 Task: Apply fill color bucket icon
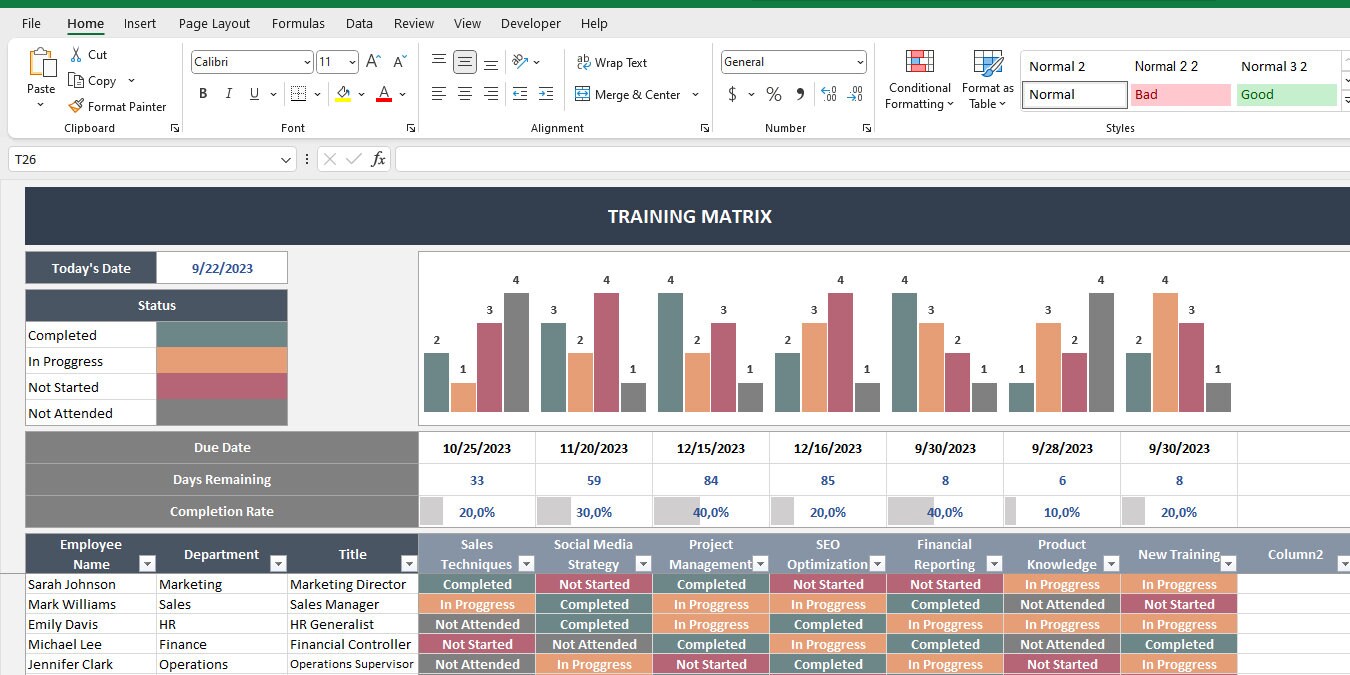click(343, 94)
